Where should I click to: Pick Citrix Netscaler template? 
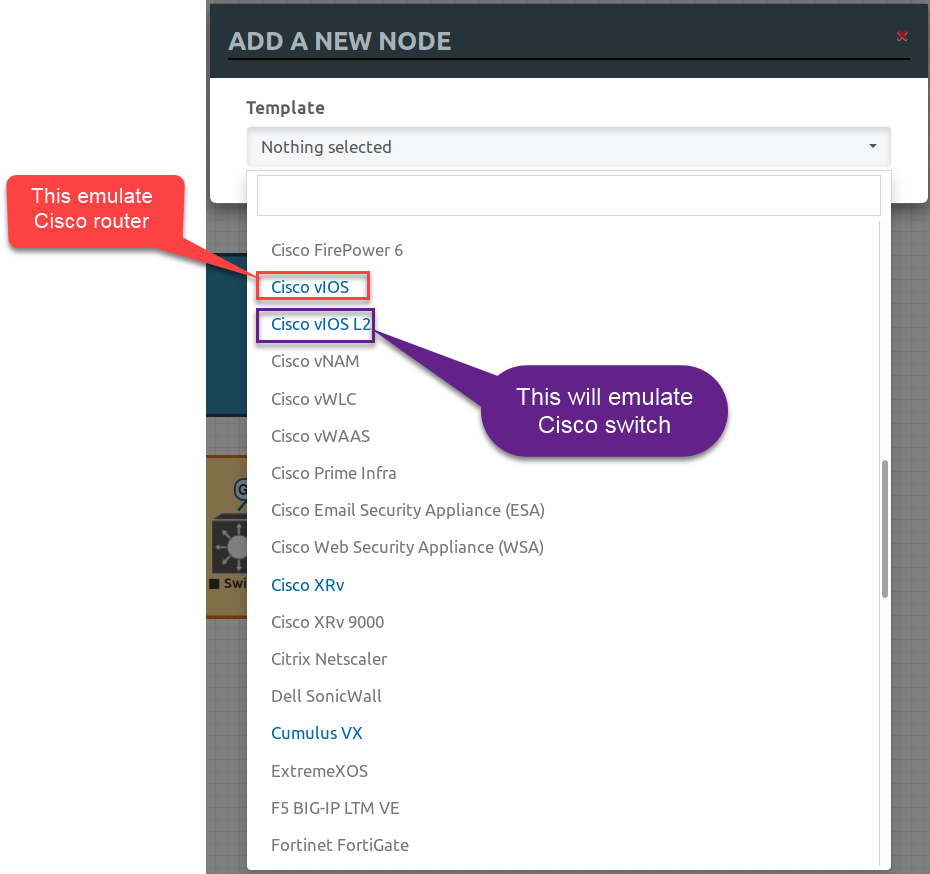329,659
